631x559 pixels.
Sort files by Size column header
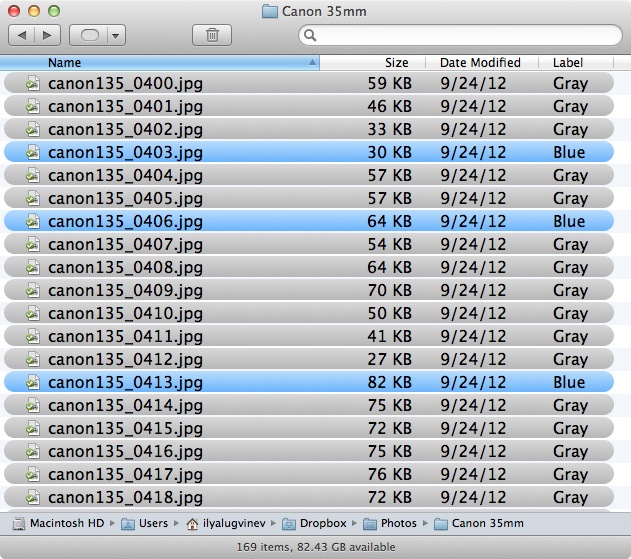[x=396, y=62]
